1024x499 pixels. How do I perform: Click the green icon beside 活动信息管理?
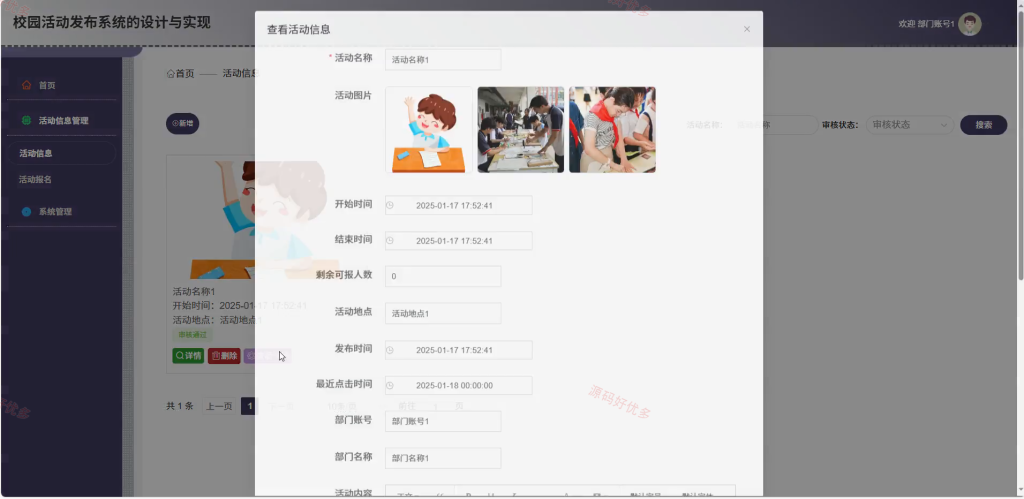[26, 121]
